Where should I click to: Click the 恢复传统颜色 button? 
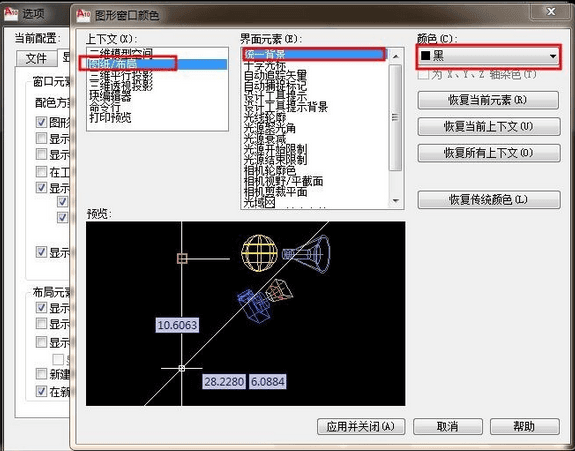tap(489, 200)
